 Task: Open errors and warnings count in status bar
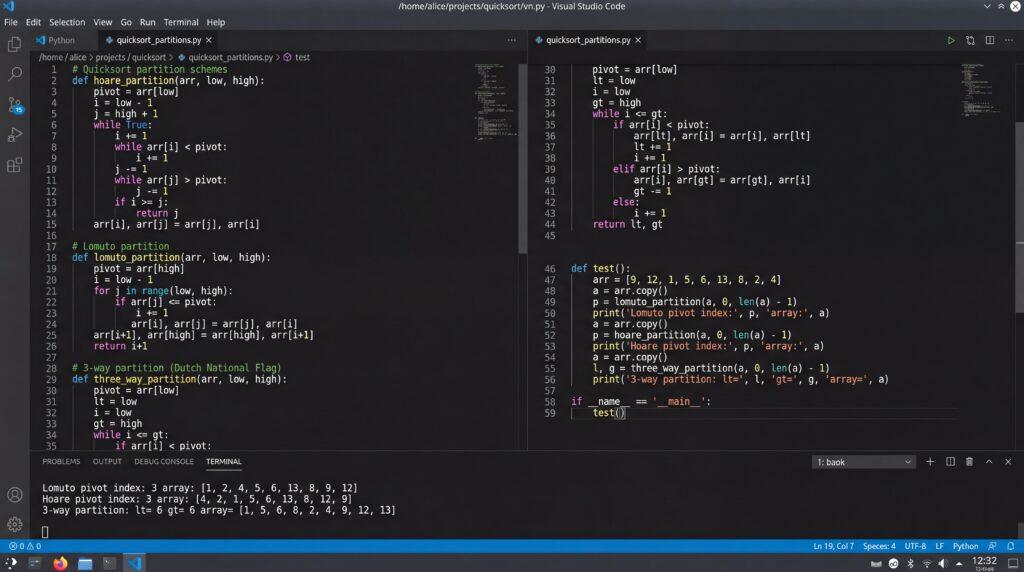(25, 546)
